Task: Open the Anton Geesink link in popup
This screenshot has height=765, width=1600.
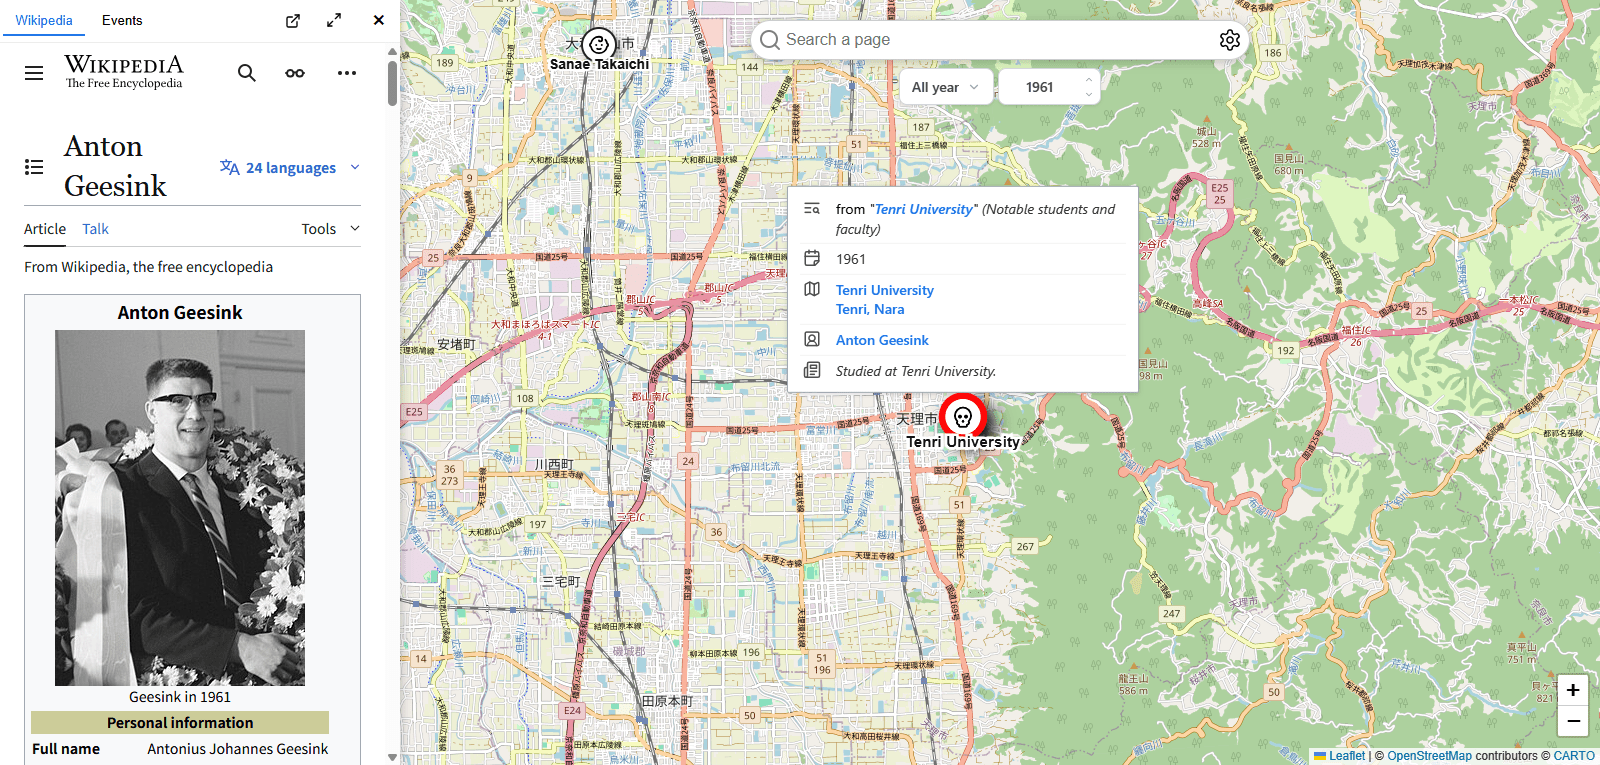Action: click(882, 340)
